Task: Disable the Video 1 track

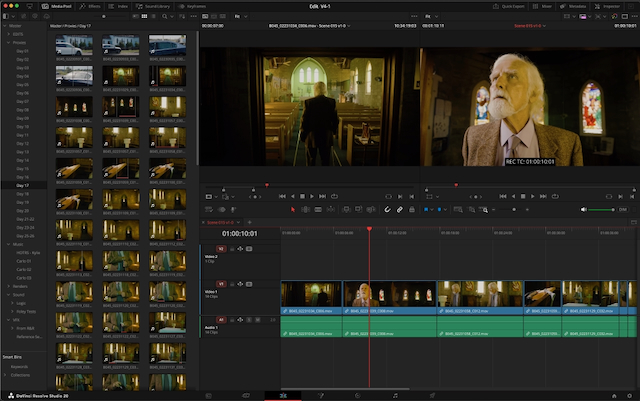Action: click(x=249, y=284)
